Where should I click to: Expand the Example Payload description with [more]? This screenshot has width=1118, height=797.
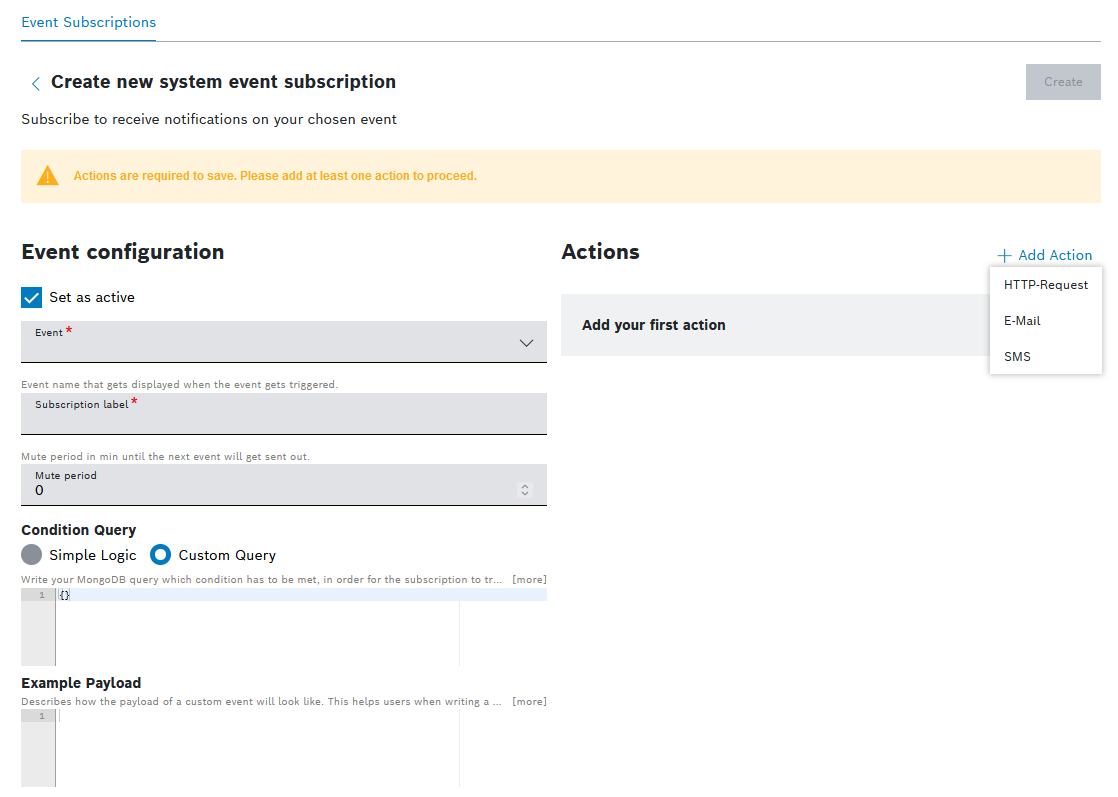[529, 702]
